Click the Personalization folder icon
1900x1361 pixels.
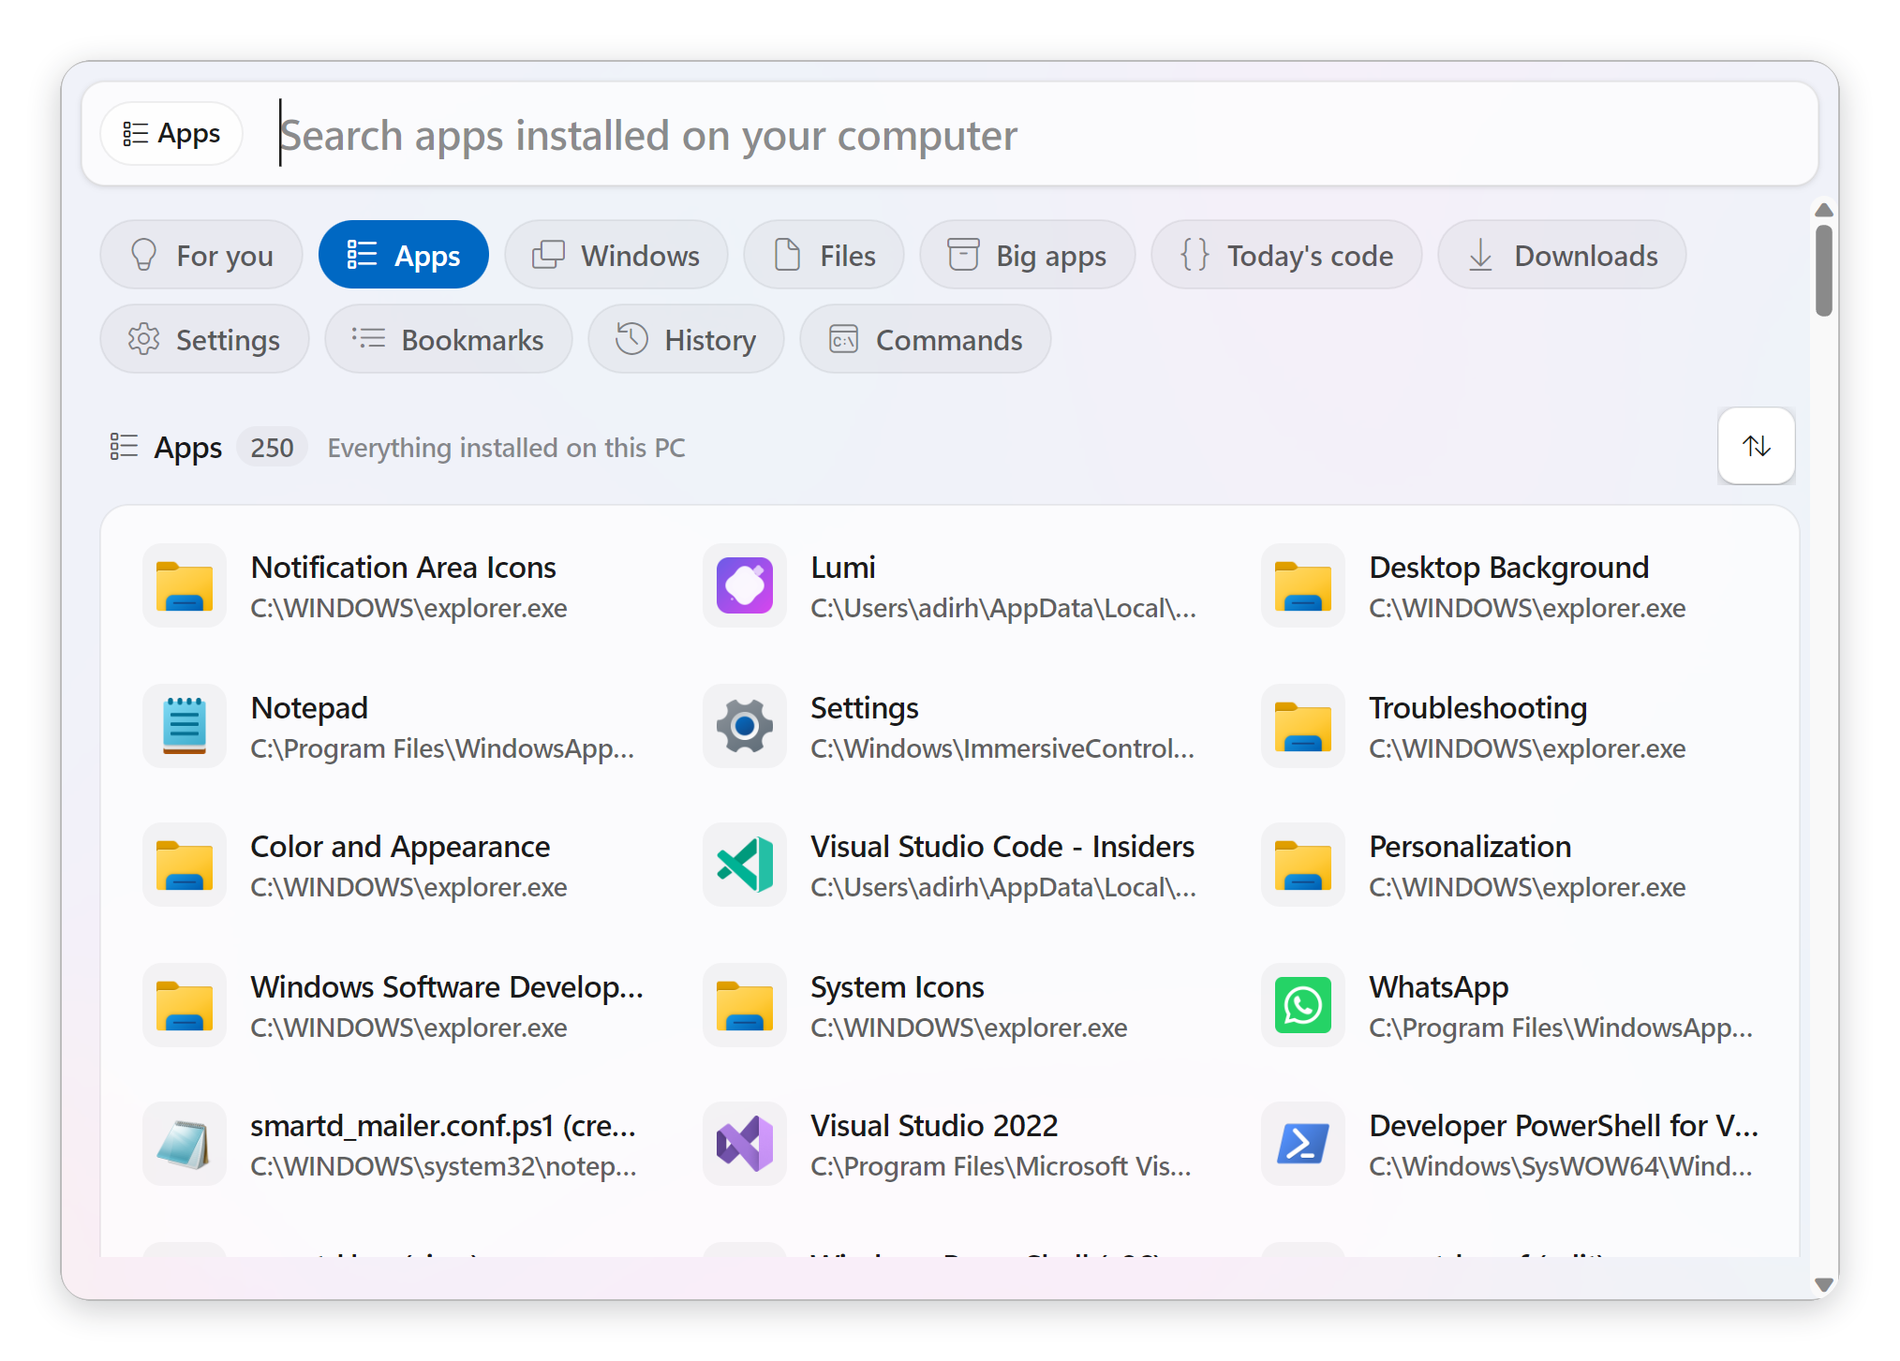1302,864
